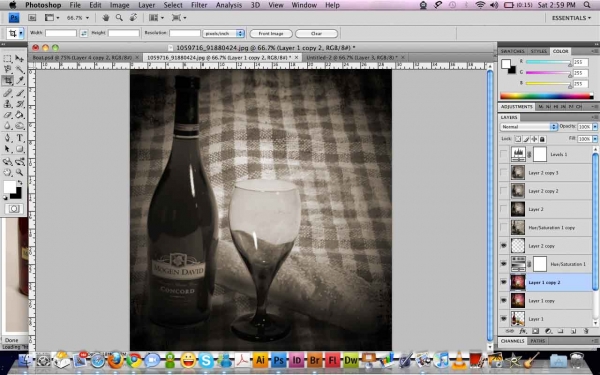
Task: Create new adjustment layer icon
Action: 548,331
